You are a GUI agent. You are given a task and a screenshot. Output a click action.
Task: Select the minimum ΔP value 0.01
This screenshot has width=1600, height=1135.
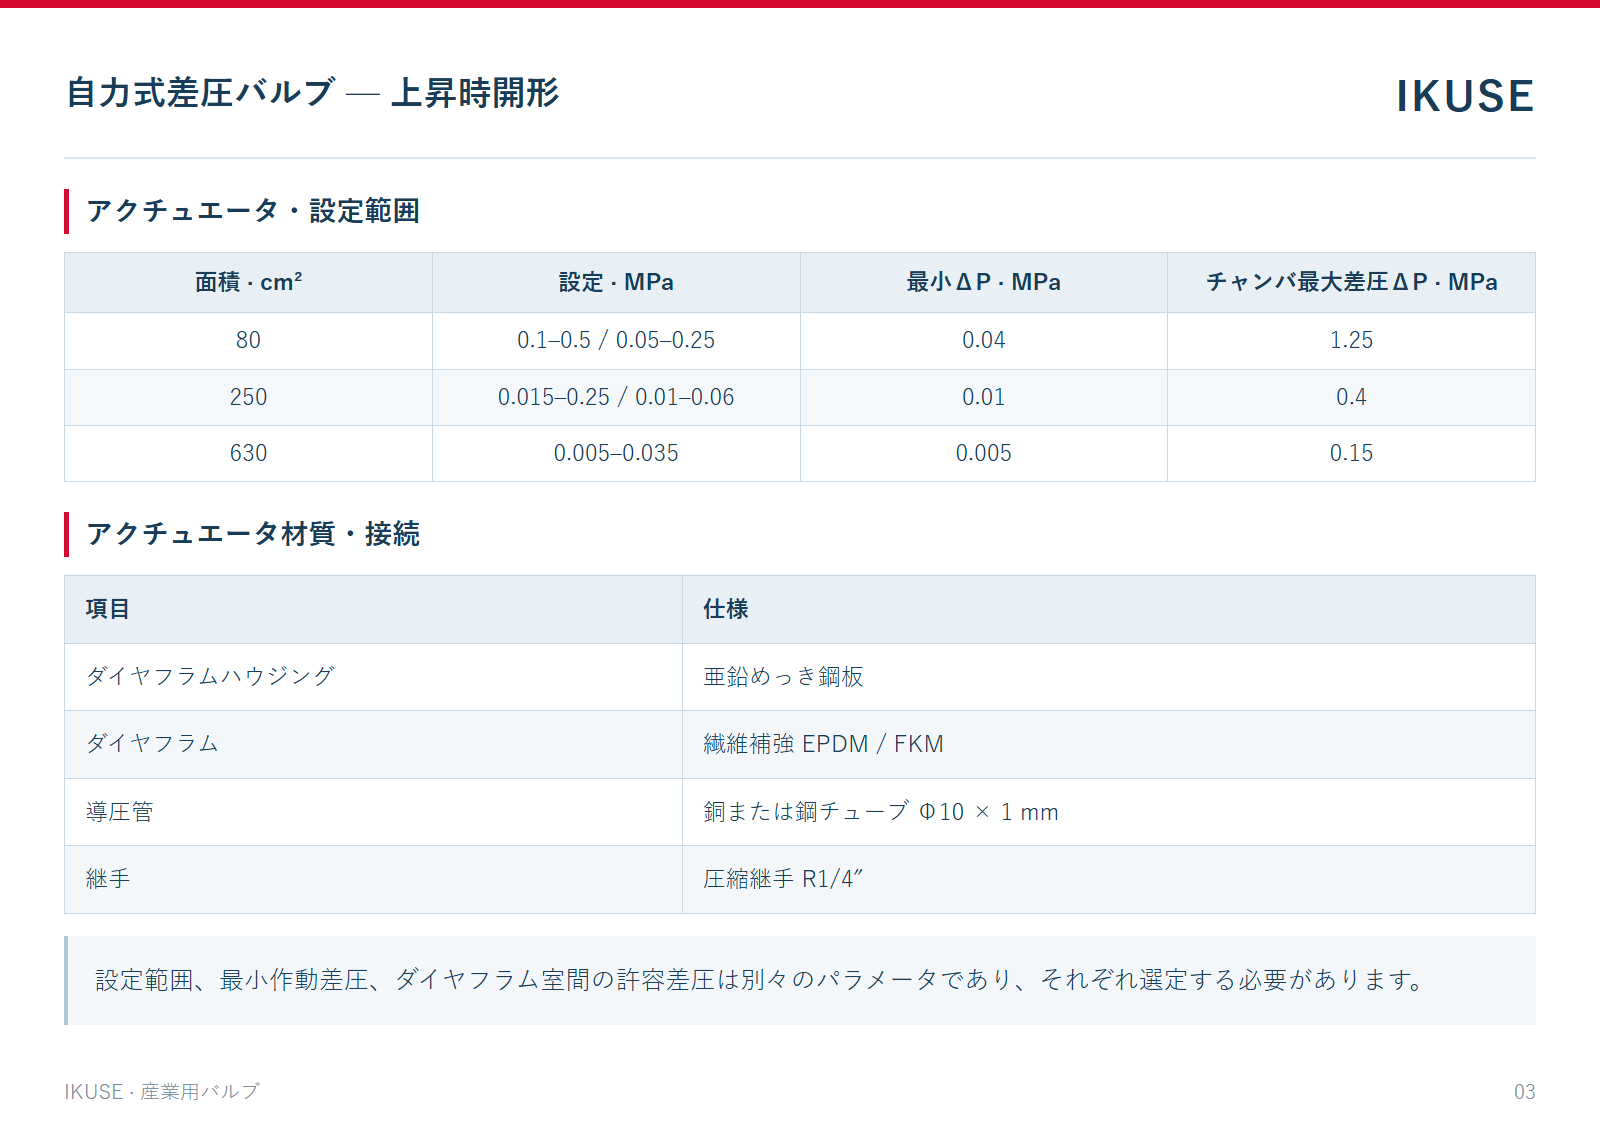[x=984, y=397]
